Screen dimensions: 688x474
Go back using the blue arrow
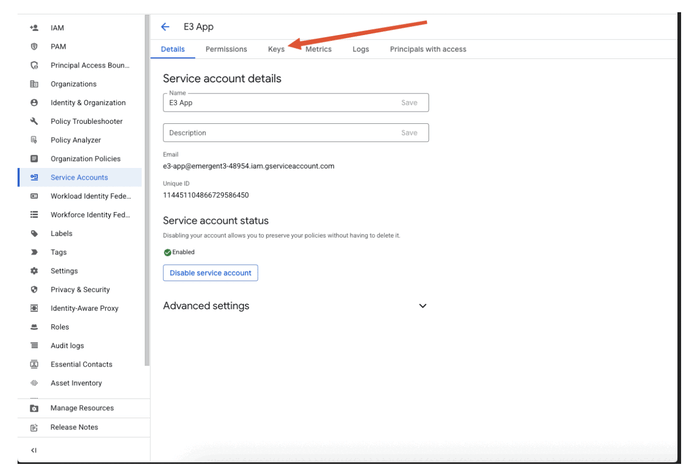(x=165, y=27)
